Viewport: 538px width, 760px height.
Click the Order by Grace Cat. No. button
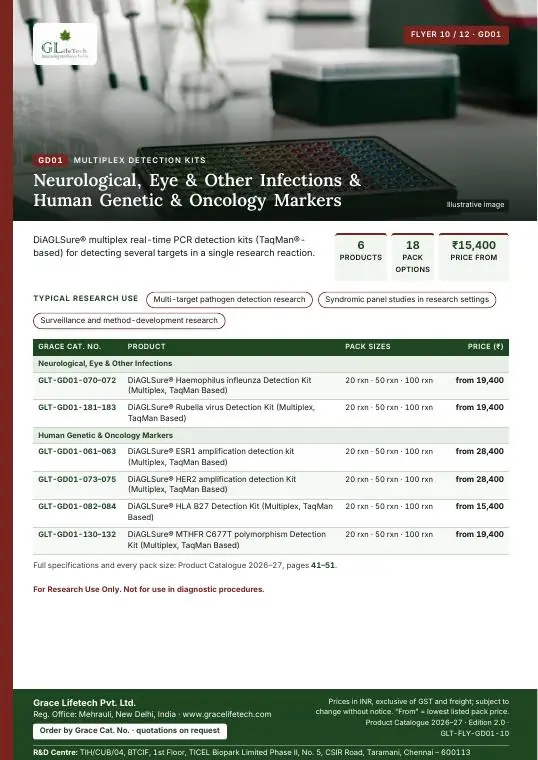click(x=130, y=730)
